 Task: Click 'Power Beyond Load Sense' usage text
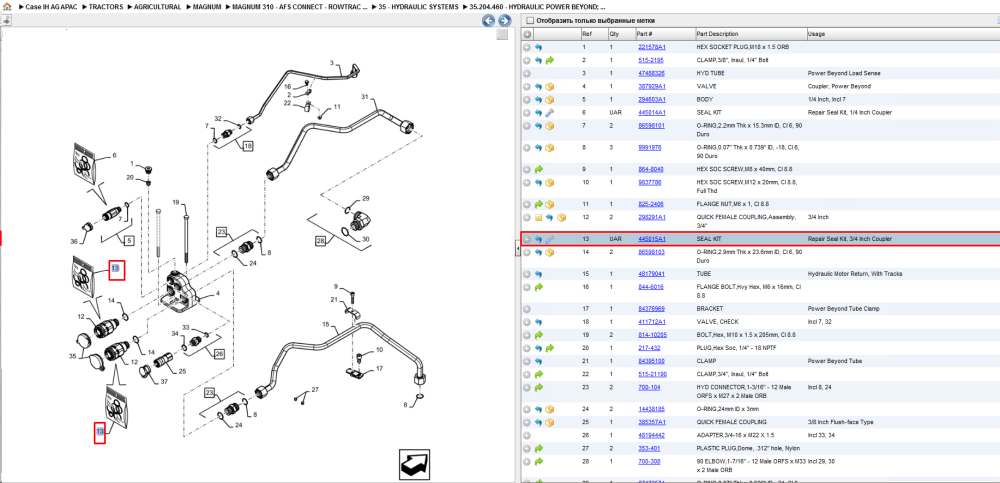[x=839, y=74]
